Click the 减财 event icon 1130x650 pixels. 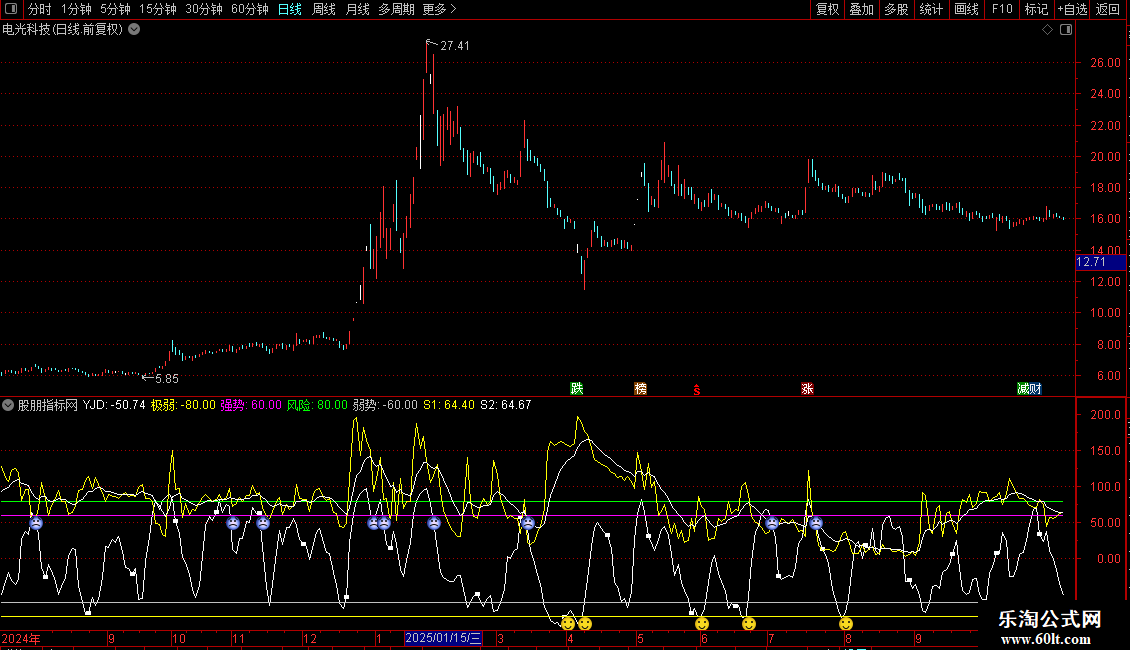click(x=1029, y=388)
